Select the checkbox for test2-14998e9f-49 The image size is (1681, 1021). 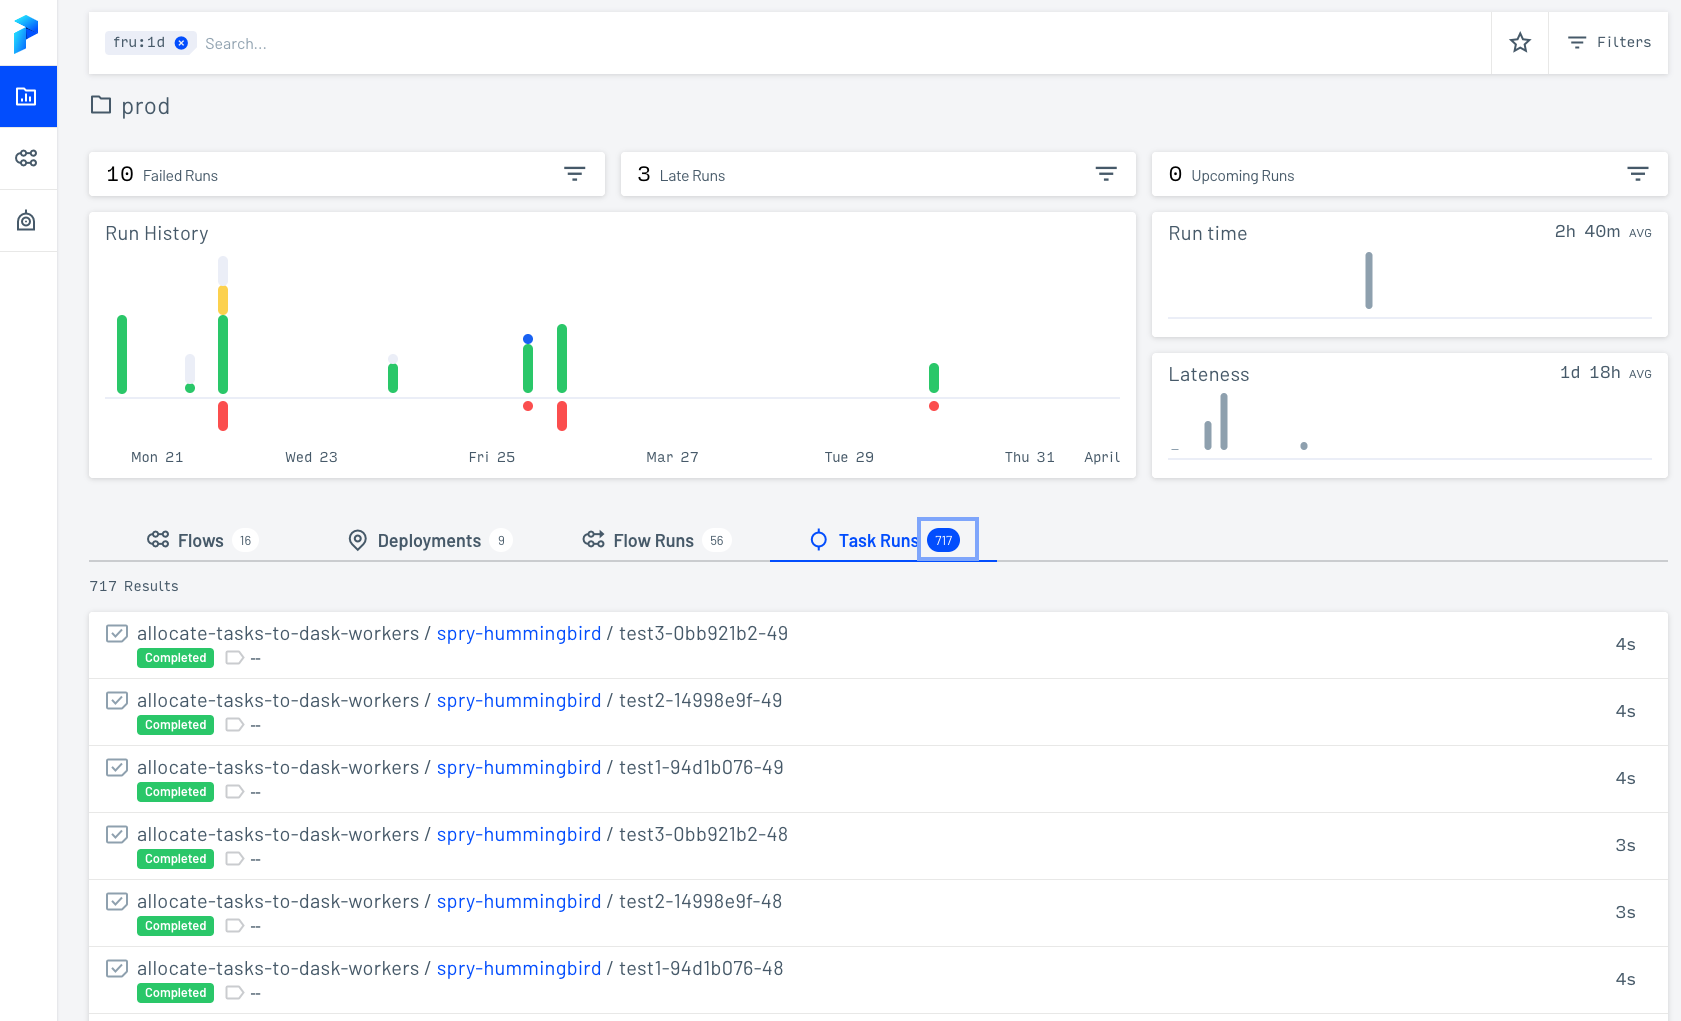(117, 701)
